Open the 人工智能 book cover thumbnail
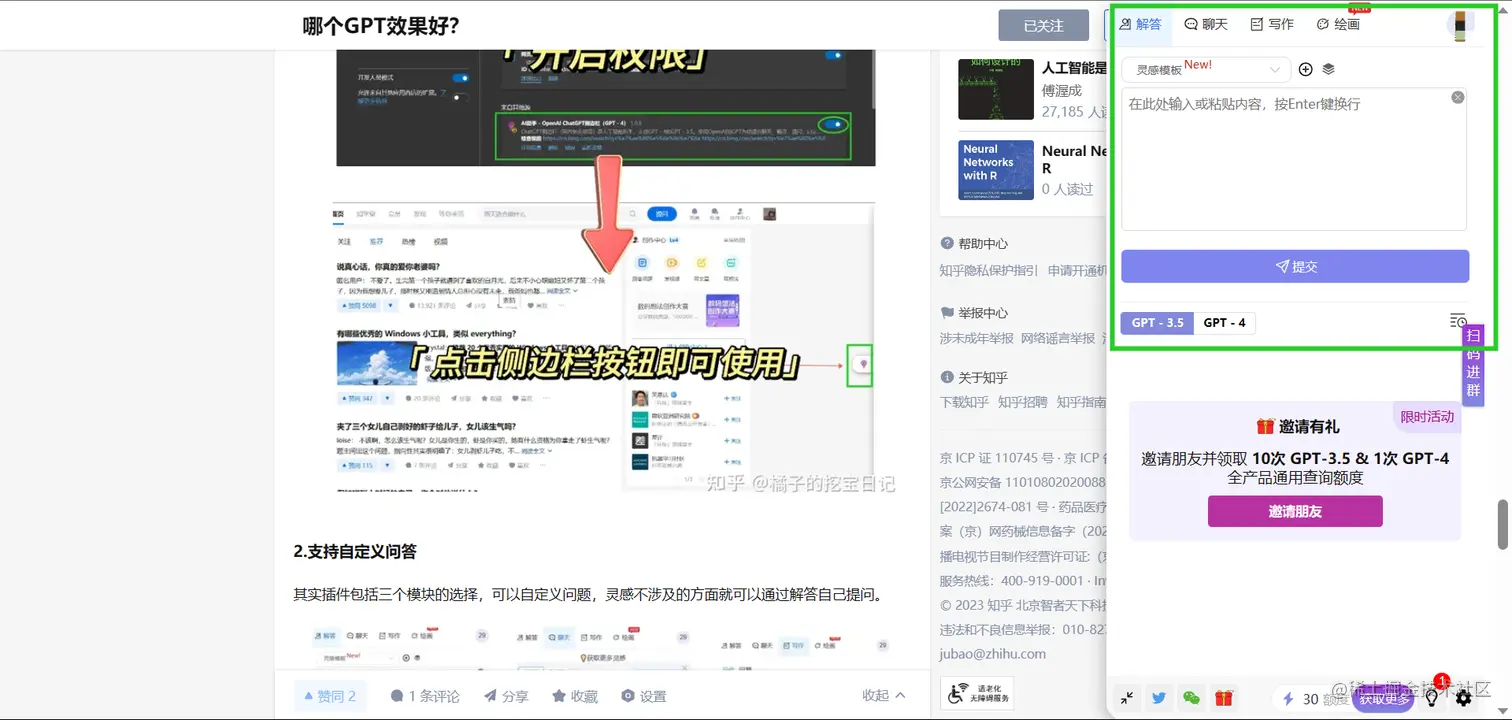The height and width of the screenshot is (720, 1512). (x=995, y=89)
